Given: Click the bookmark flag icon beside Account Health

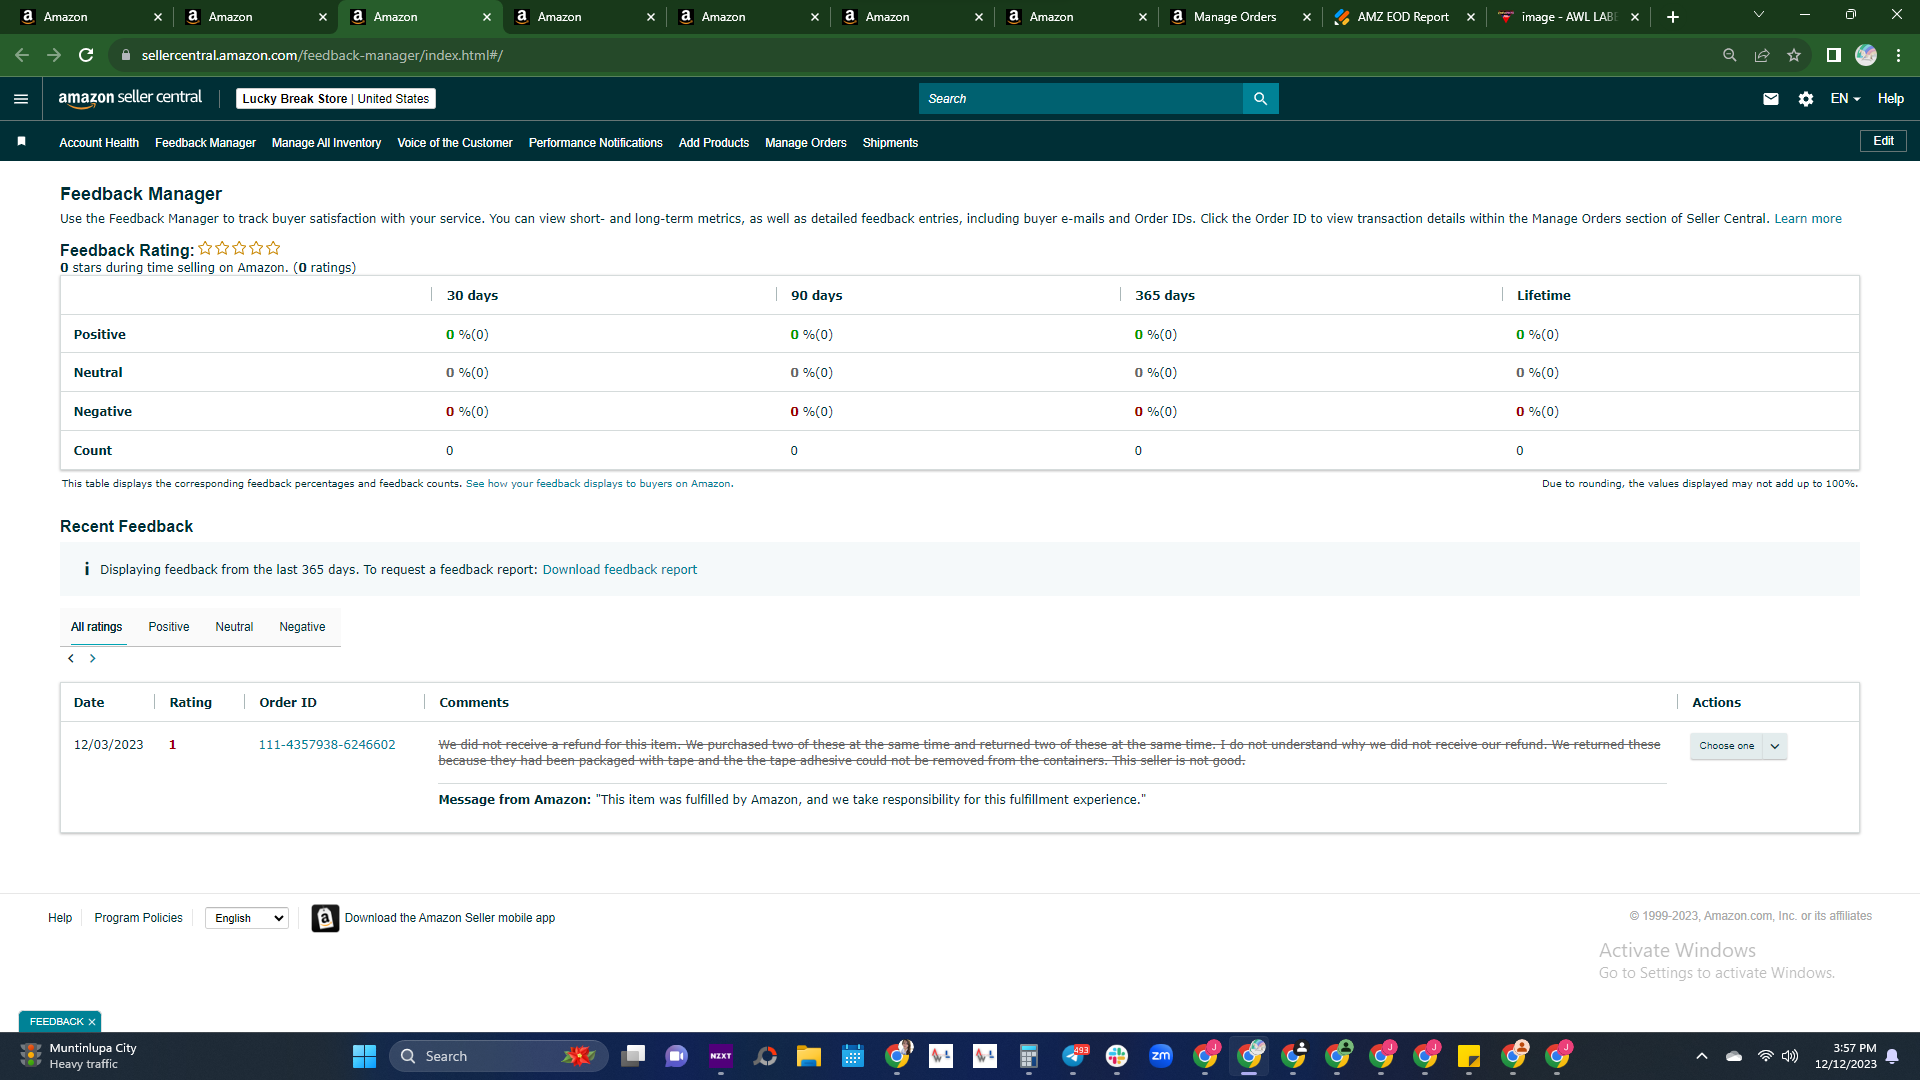Looking at the screenshot, I should coord(21,142).
